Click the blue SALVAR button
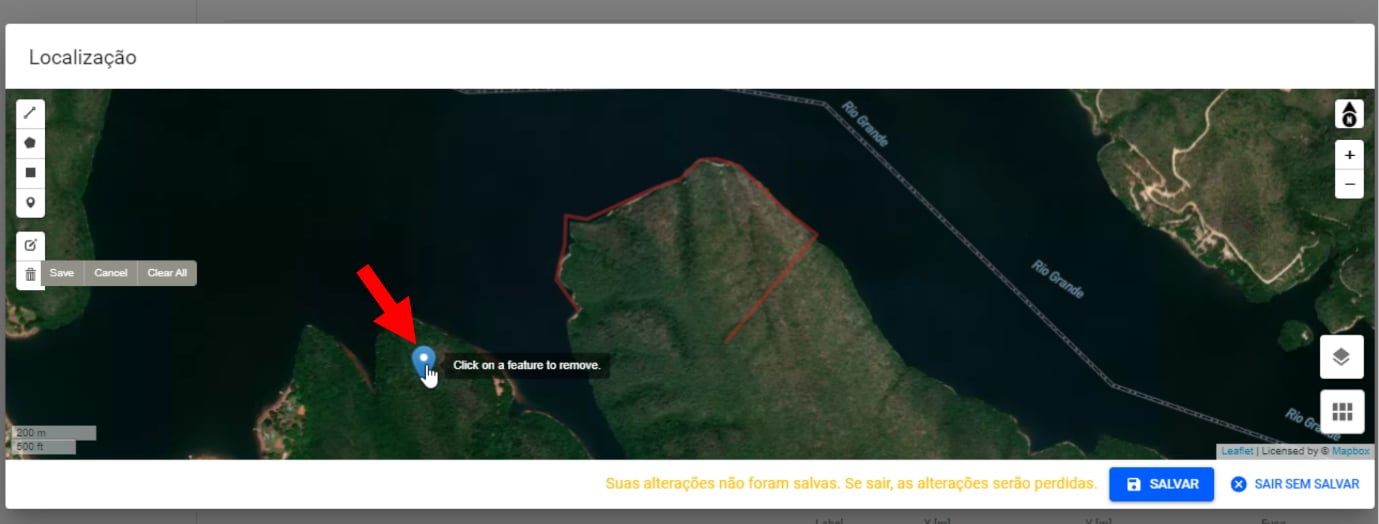 pos(1161,484)
